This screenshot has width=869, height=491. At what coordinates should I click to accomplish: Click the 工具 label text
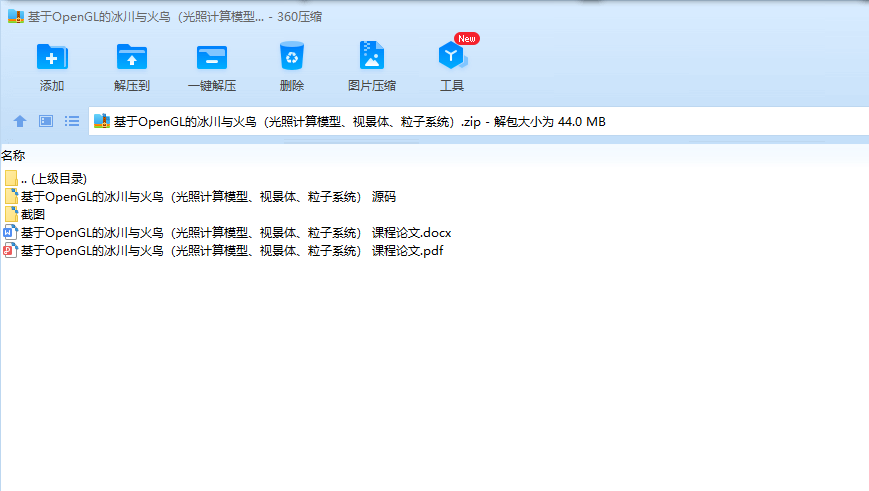[452, 86]
